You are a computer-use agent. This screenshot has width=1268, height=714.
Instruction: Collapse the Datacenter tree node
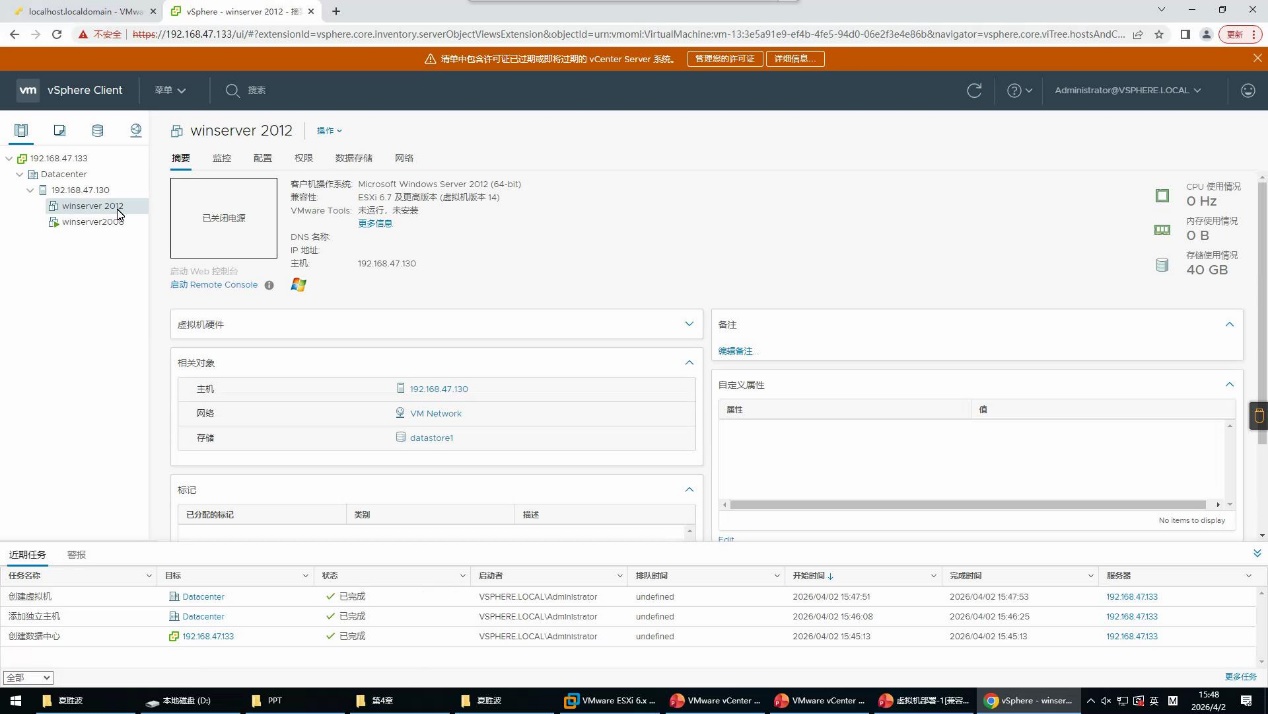tap(19, 174)
